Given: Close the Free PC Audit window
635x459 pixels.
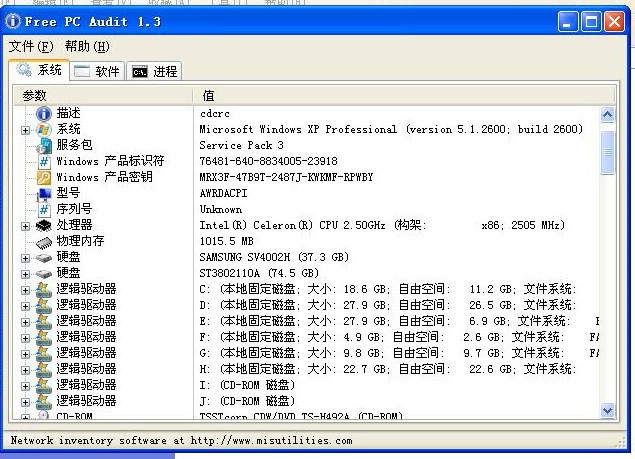Looking at the screenshot, I should [x=614, y=21].
